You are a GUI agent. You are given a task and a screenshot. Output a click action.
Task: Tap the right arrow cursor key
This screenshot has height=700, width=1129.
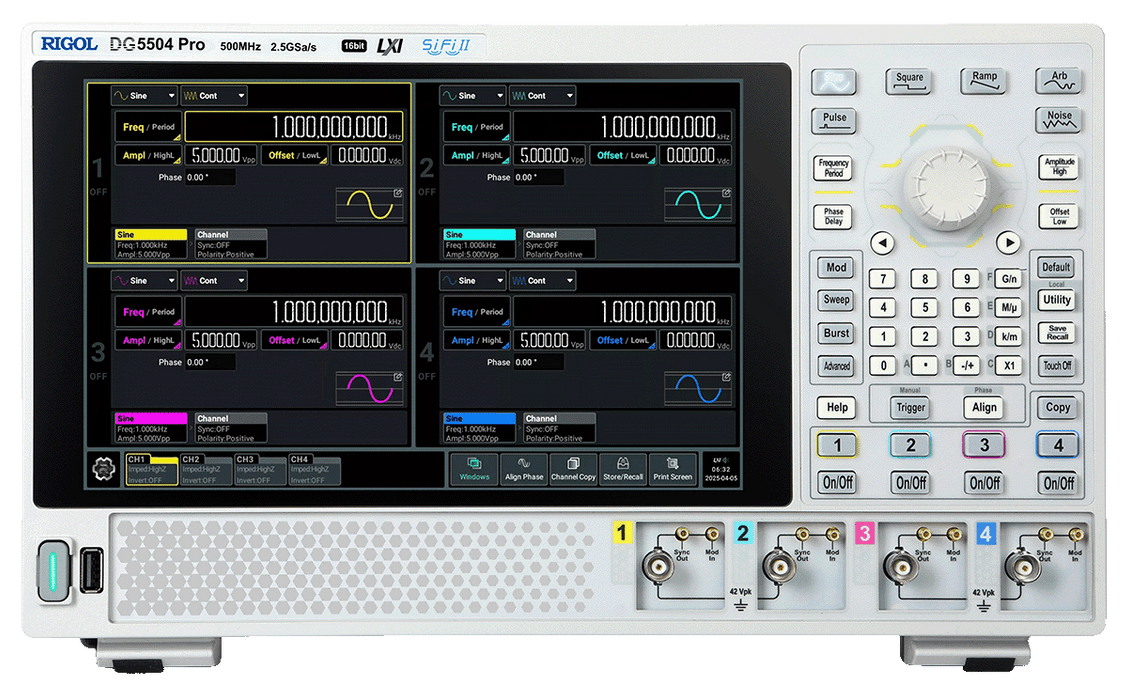pos(1008,243)
